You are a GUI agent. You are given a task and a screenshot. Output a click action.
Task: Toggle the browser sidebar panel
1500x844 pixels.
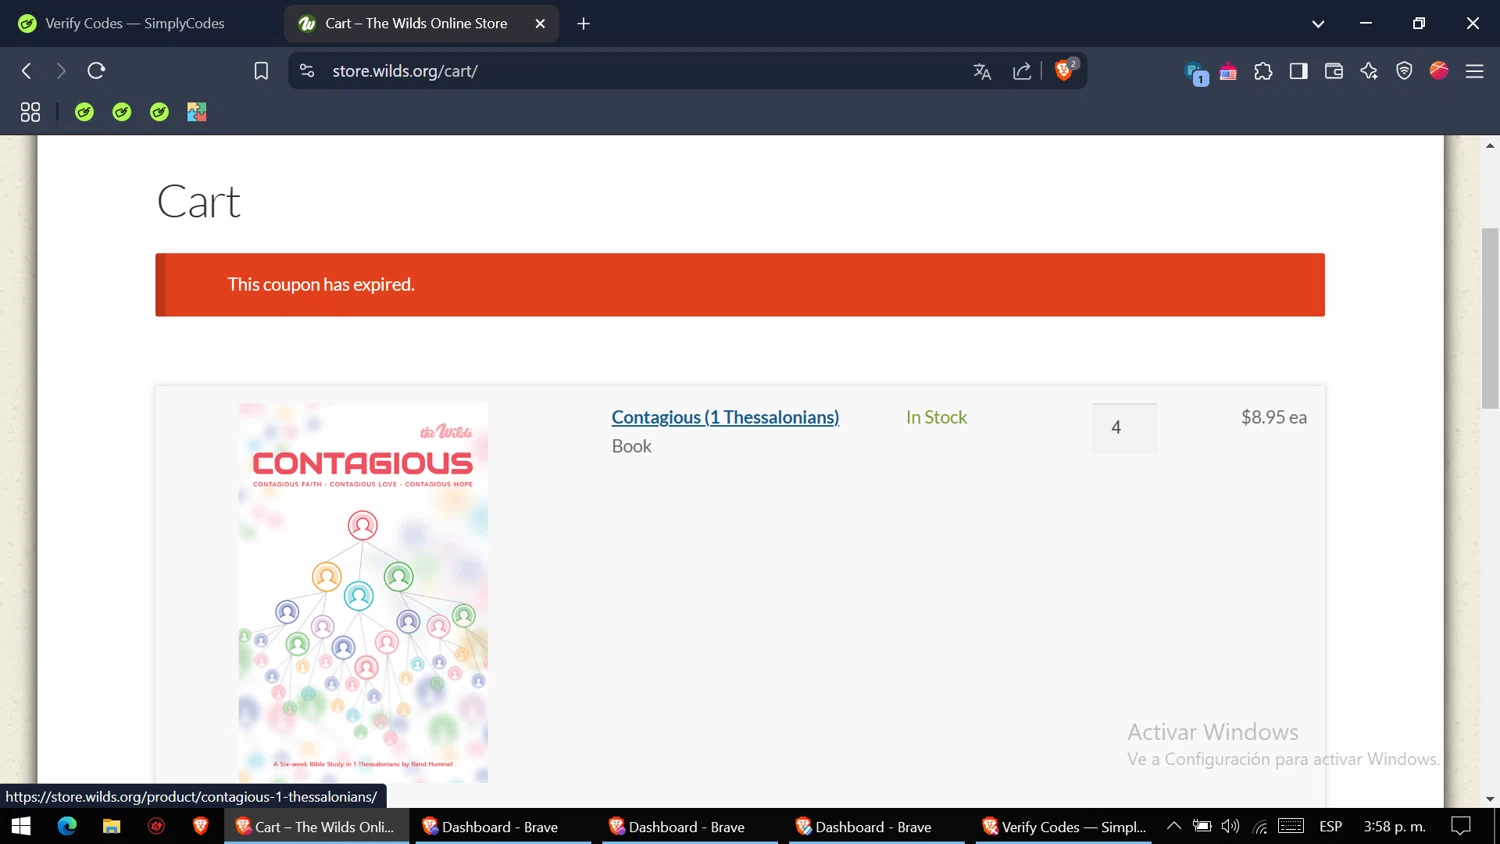pyautogui.click(x=1298, y=71)
